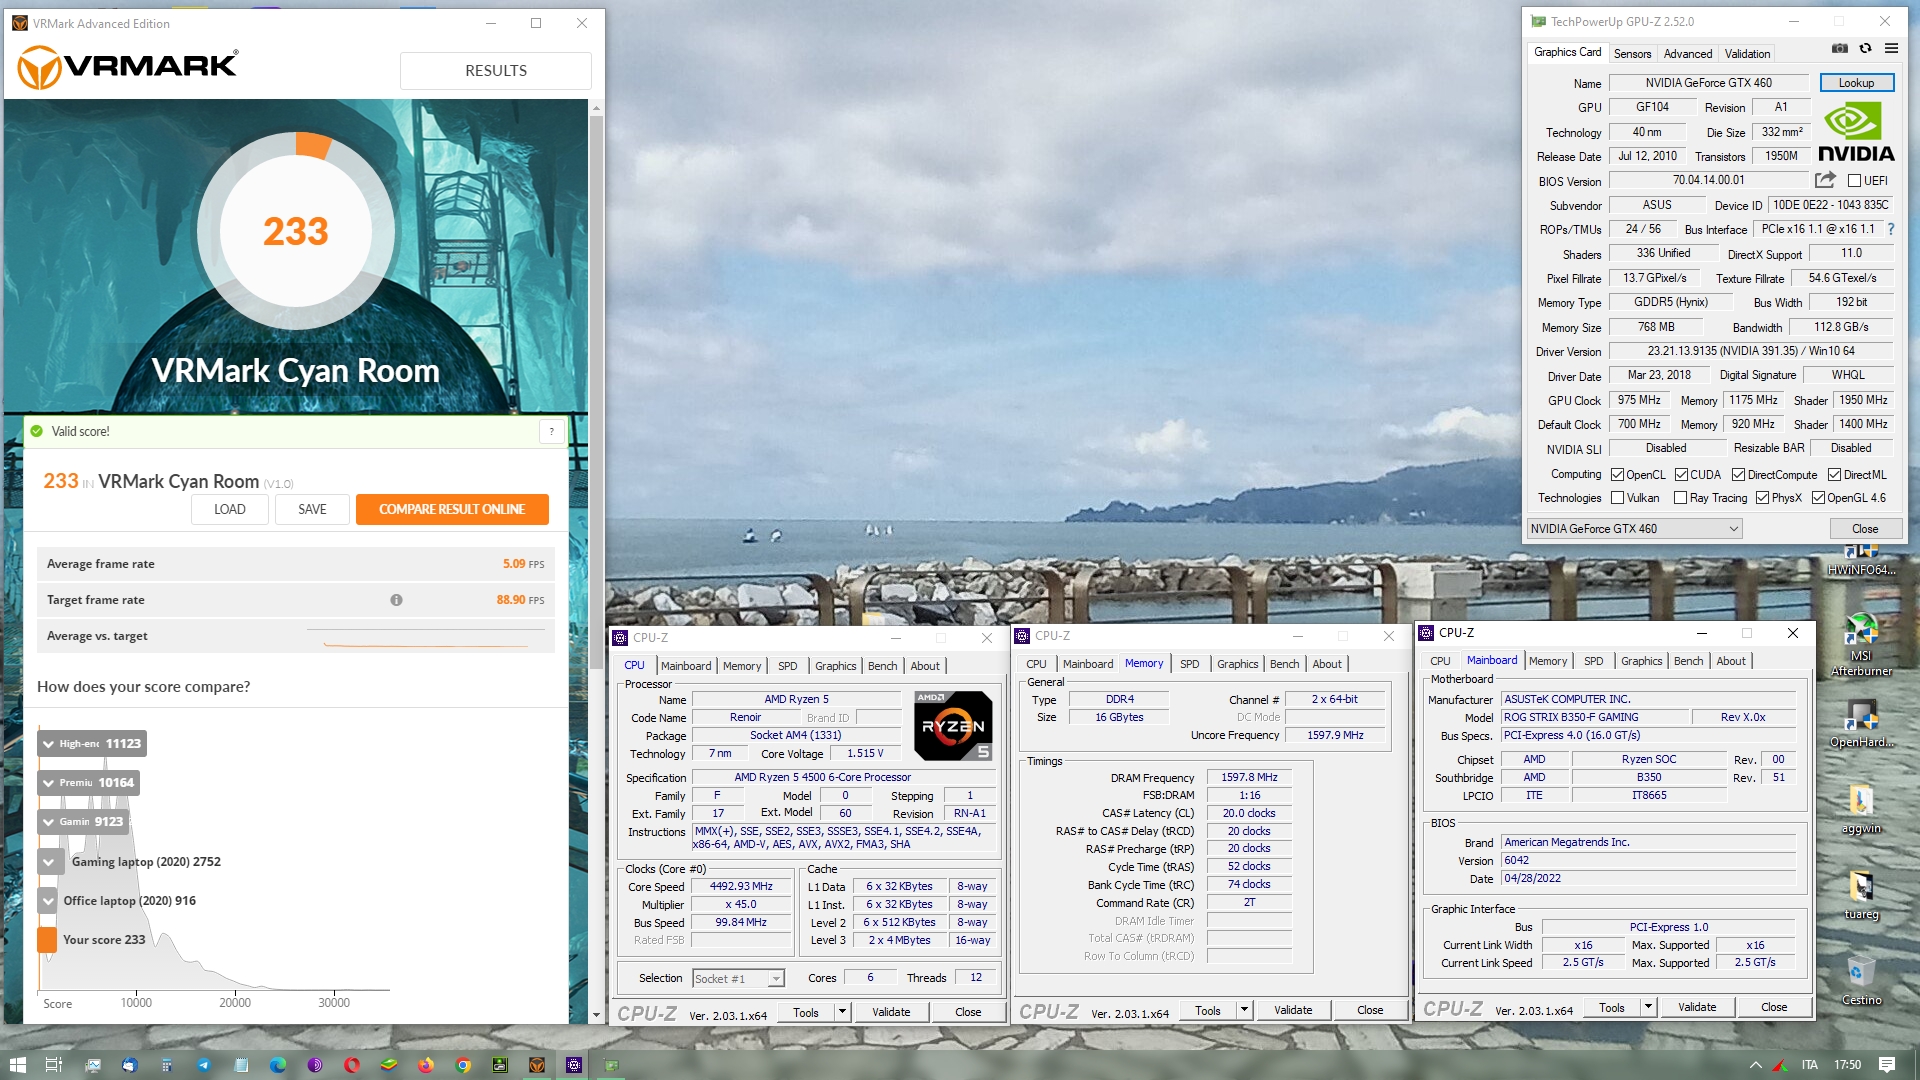Viewport: 1920px width, 1080px height.
Task: Click the SAVE button in VRMark
Action: pyautogui.click(x=312, y=509)
